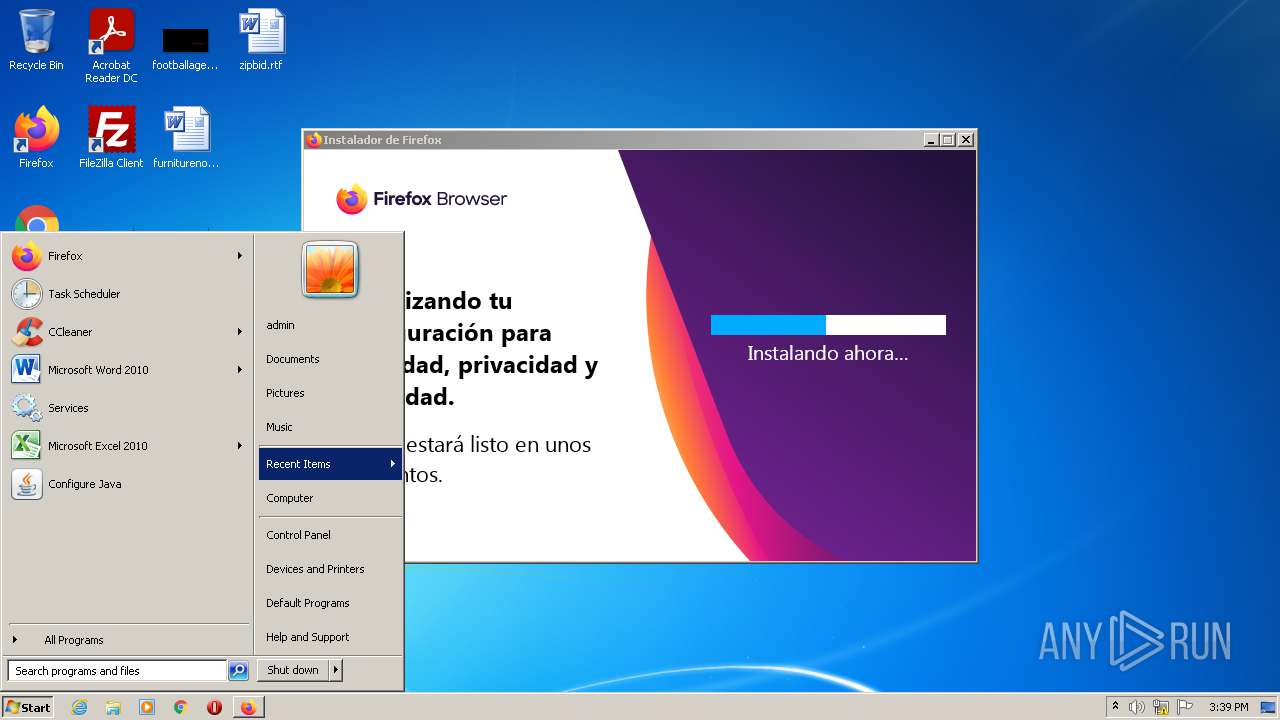This screenshot has height=720, width=1280.
Task: Open the zipbid.rtf document icon
Action: point(261,40)
